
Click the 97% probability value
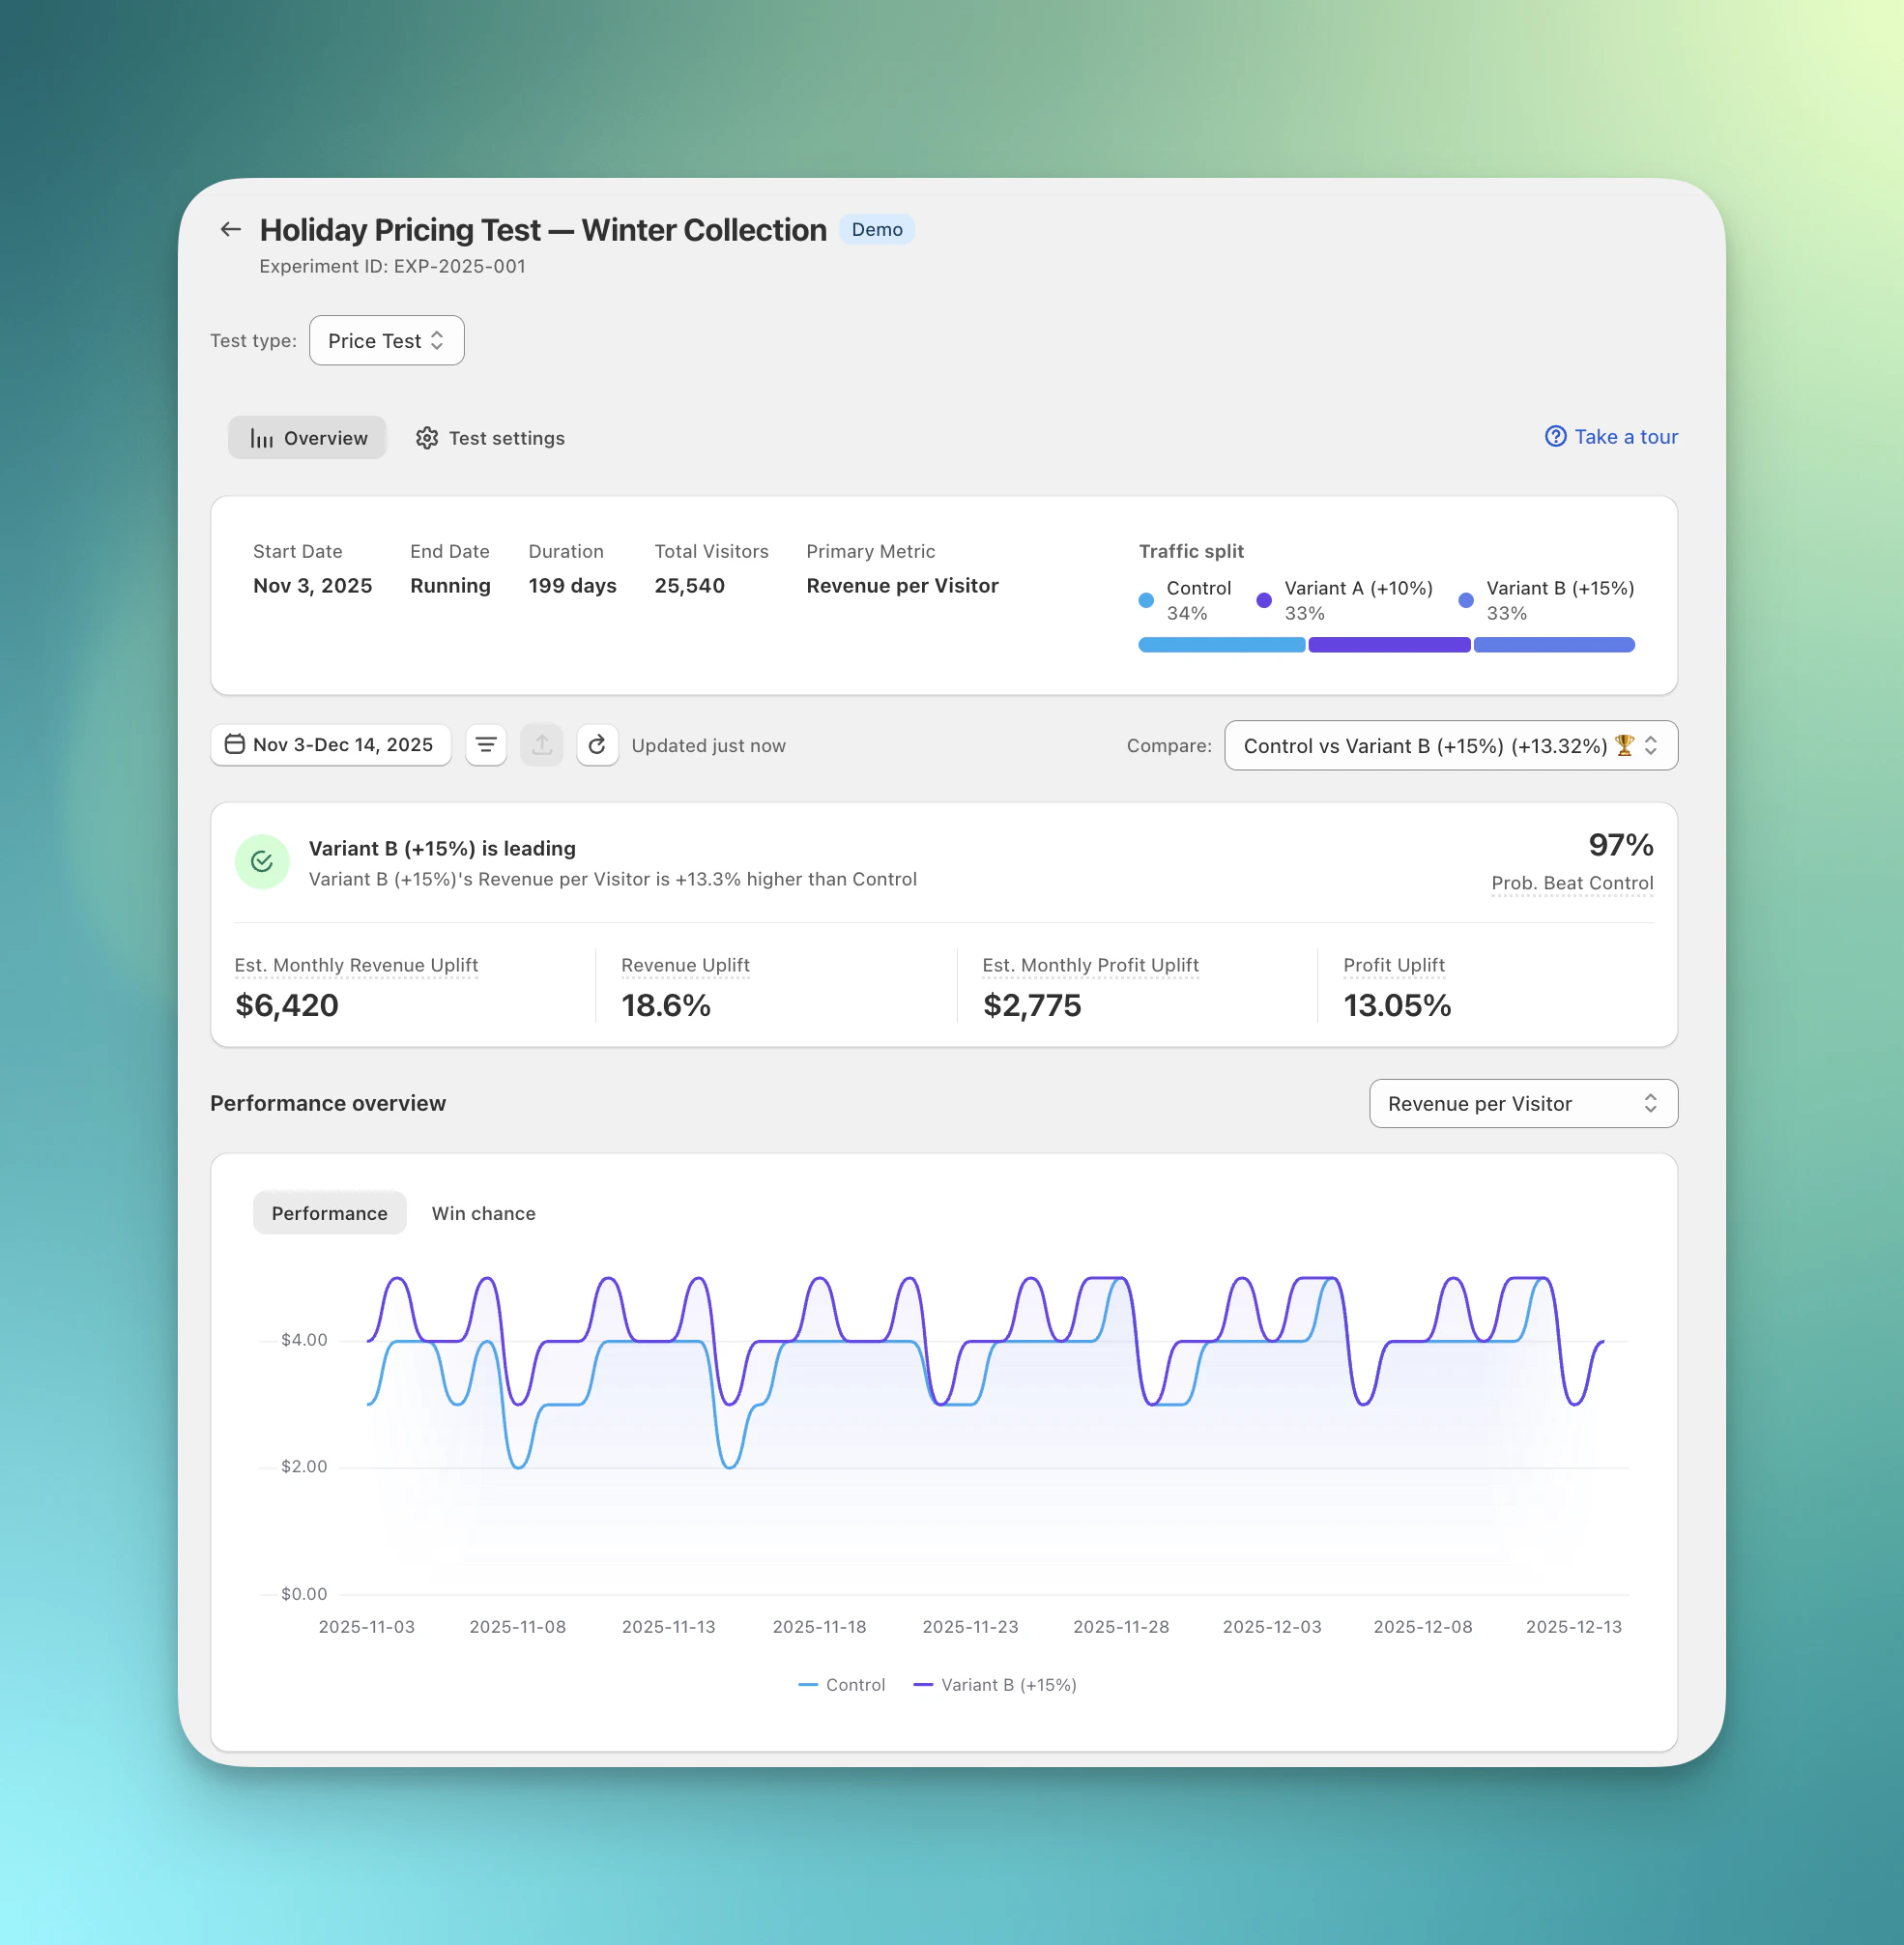click(1620, 845)
